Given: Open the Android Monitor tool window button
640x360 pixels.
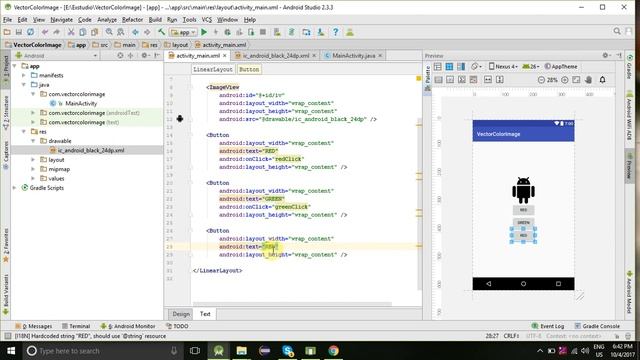Looking at the screenshot, I should 128,326.
